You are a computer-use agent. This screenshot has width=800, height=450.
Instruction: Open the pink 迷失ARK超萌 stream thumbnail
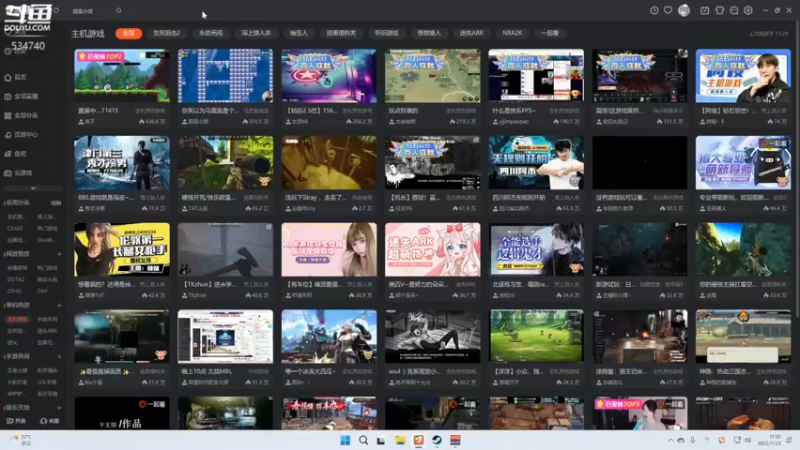coord(433,249)
